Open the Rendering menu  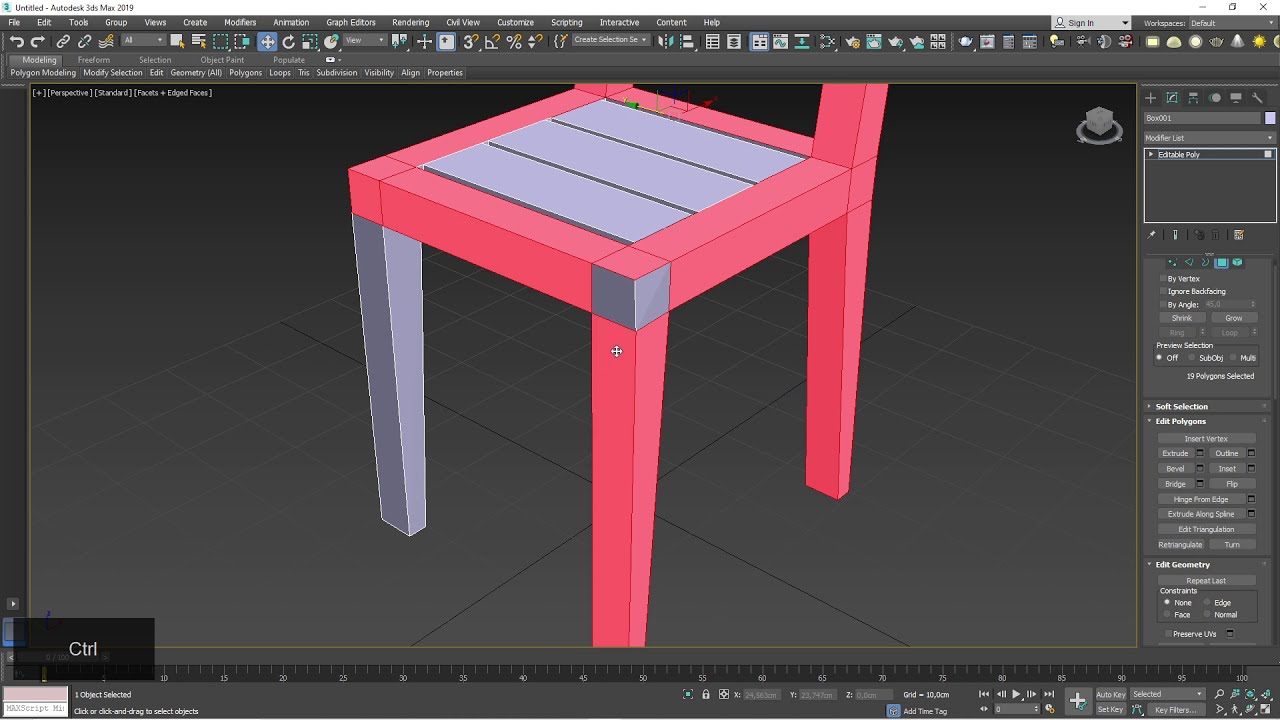[410, 22]
